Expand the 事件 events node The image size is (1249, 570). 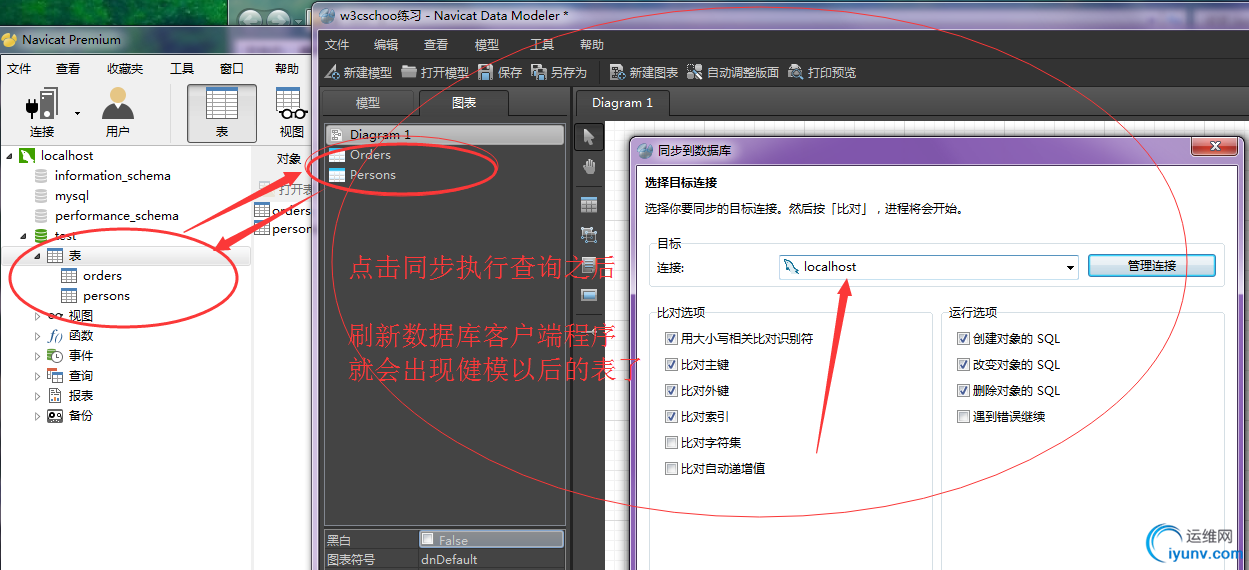[37, 356]
